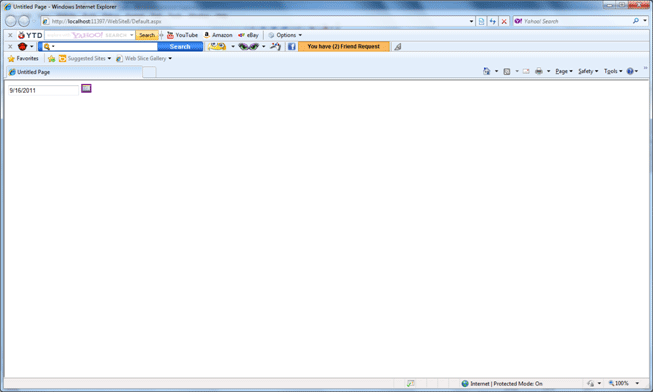The image size is (653, 392).
Task: Click the green eyes toolbar icon
Action: coord(249,47)
